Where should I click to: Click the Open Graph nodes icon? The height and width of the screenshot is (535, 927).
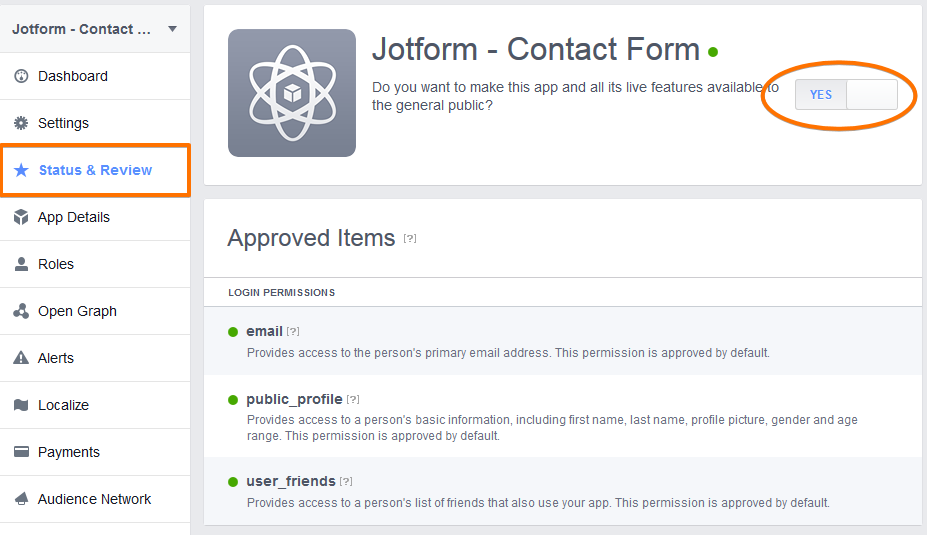tap(21, 311)
